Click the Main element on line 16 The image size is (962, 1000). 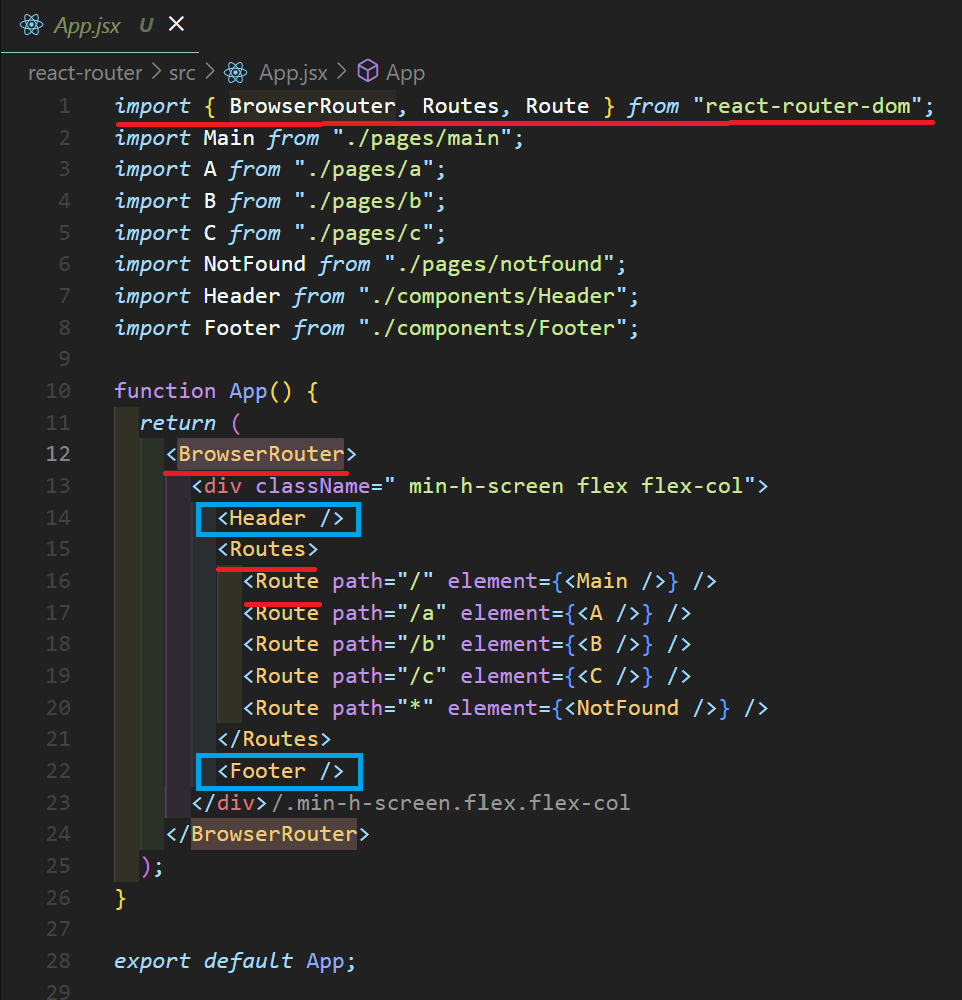point(614,581)
